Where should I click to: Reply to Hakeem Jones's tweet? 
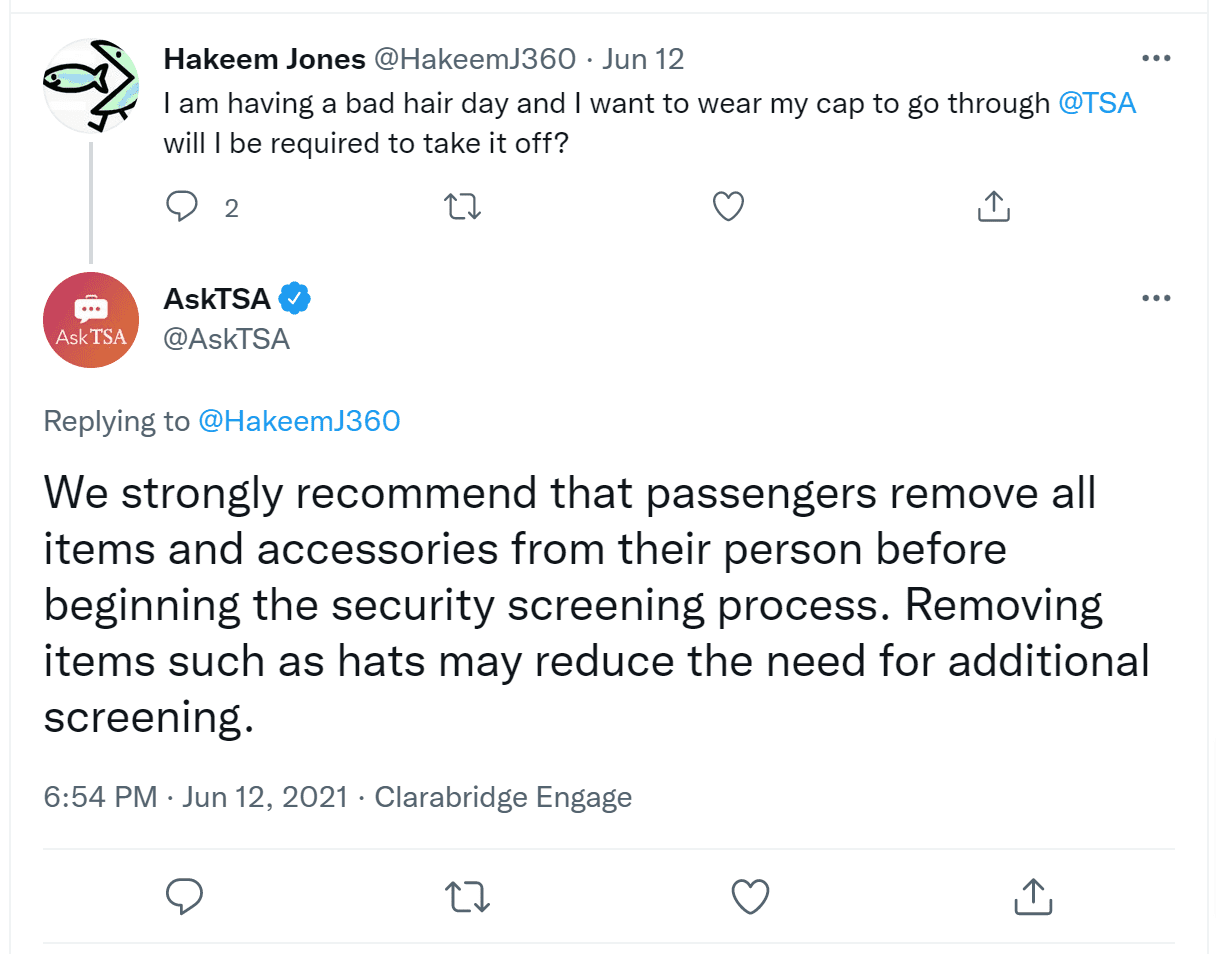(x=182, y=207)
